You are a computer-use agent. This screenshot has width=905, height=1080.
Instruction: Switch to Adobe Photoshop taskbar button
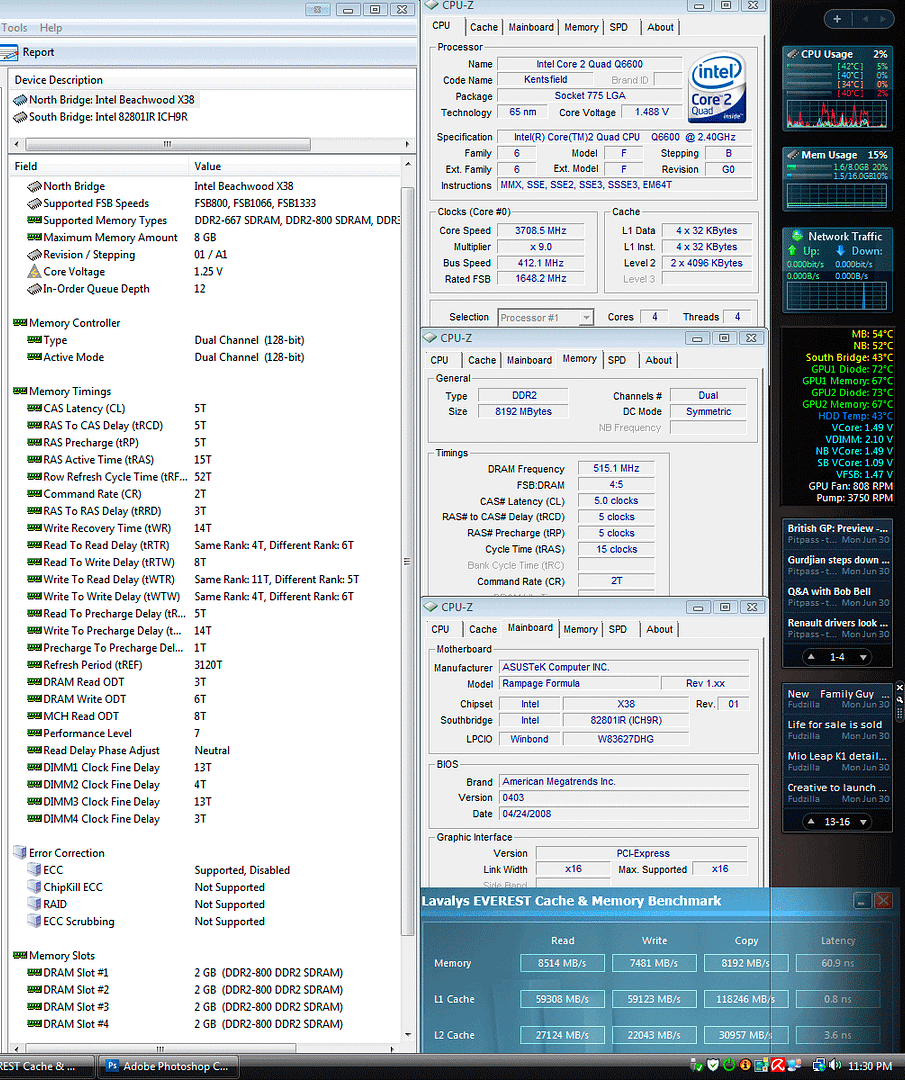[x=167, y=1066]
